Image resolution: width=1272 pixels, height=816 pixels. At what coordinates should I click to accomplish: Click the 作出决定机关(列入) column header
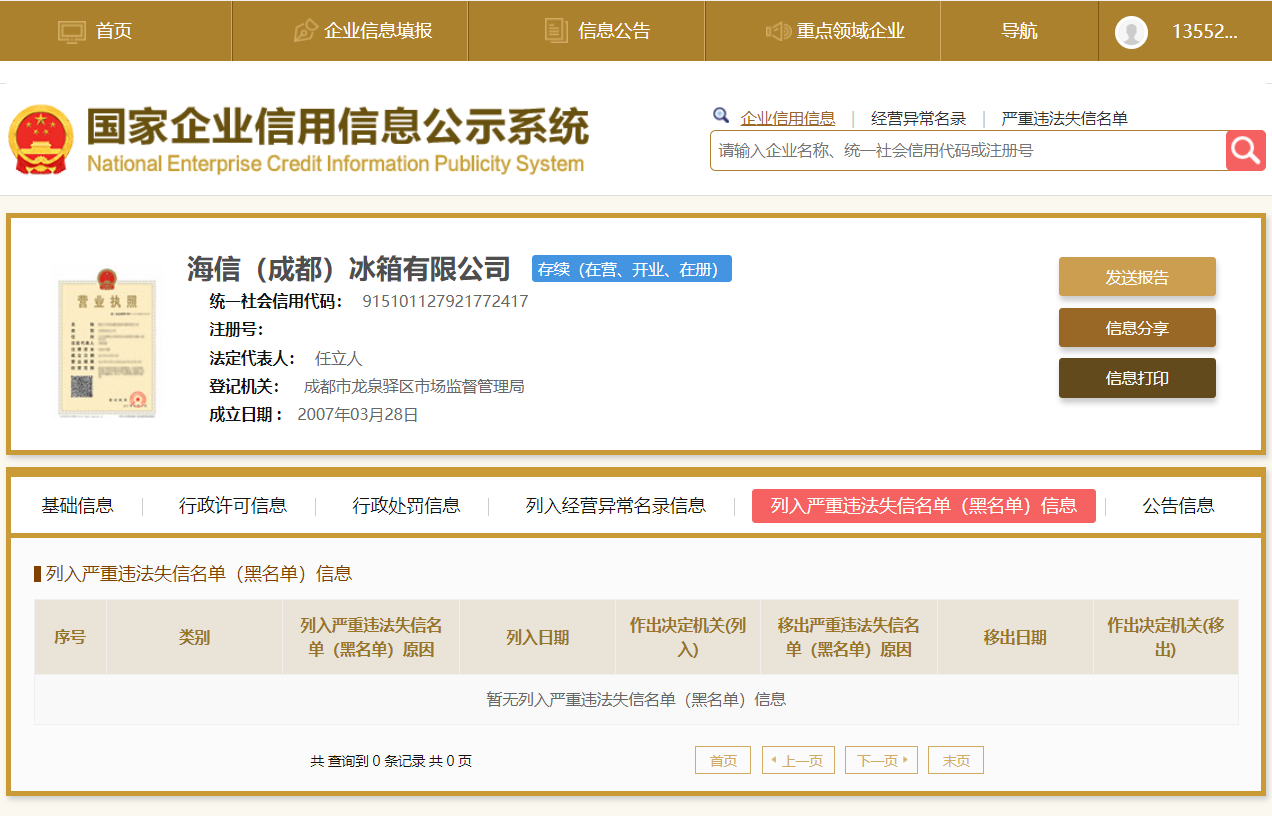coord(688,637)
